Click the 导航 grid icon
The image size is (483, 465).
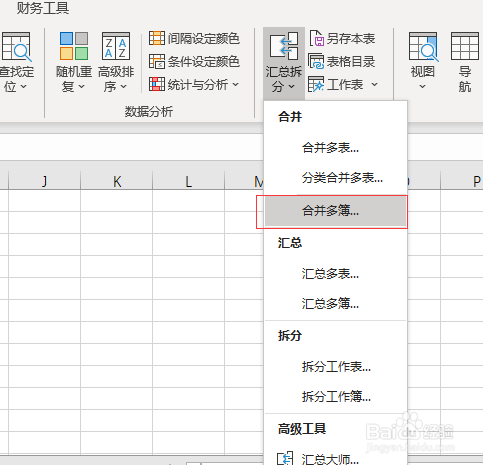465,46
